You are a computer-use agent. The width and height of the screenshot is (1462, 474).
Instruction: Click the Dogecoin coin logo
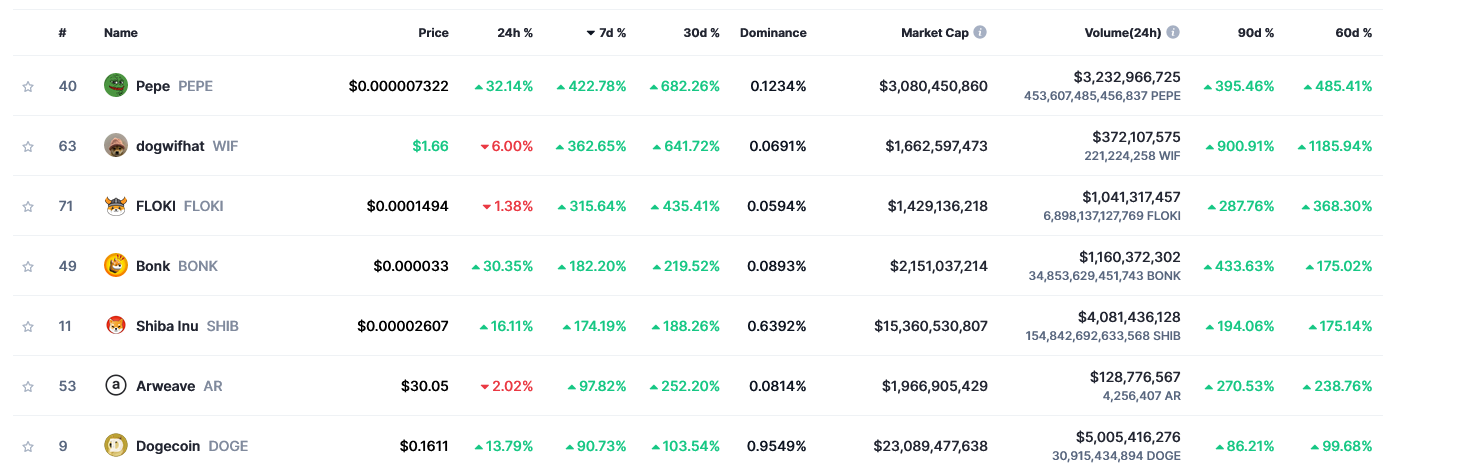[x=116, y=446]
